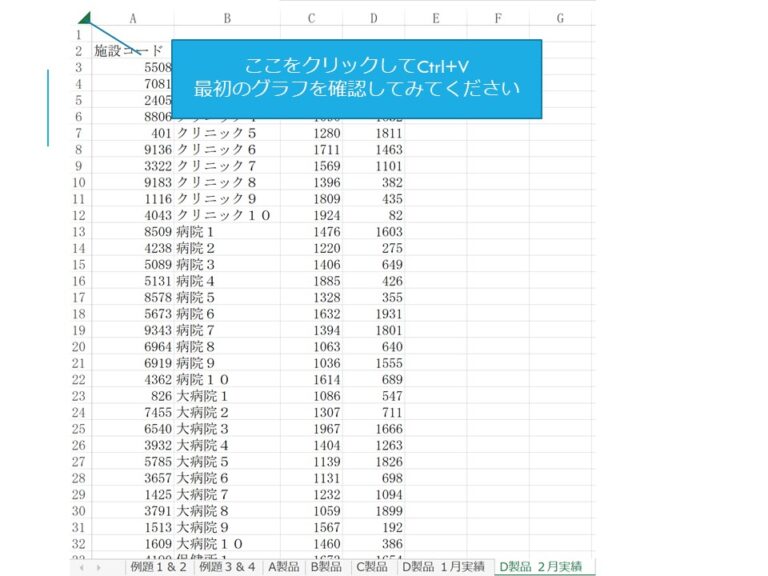
Task: Select the value 1263 in 大病院４ row
Action: coord(374,445)
